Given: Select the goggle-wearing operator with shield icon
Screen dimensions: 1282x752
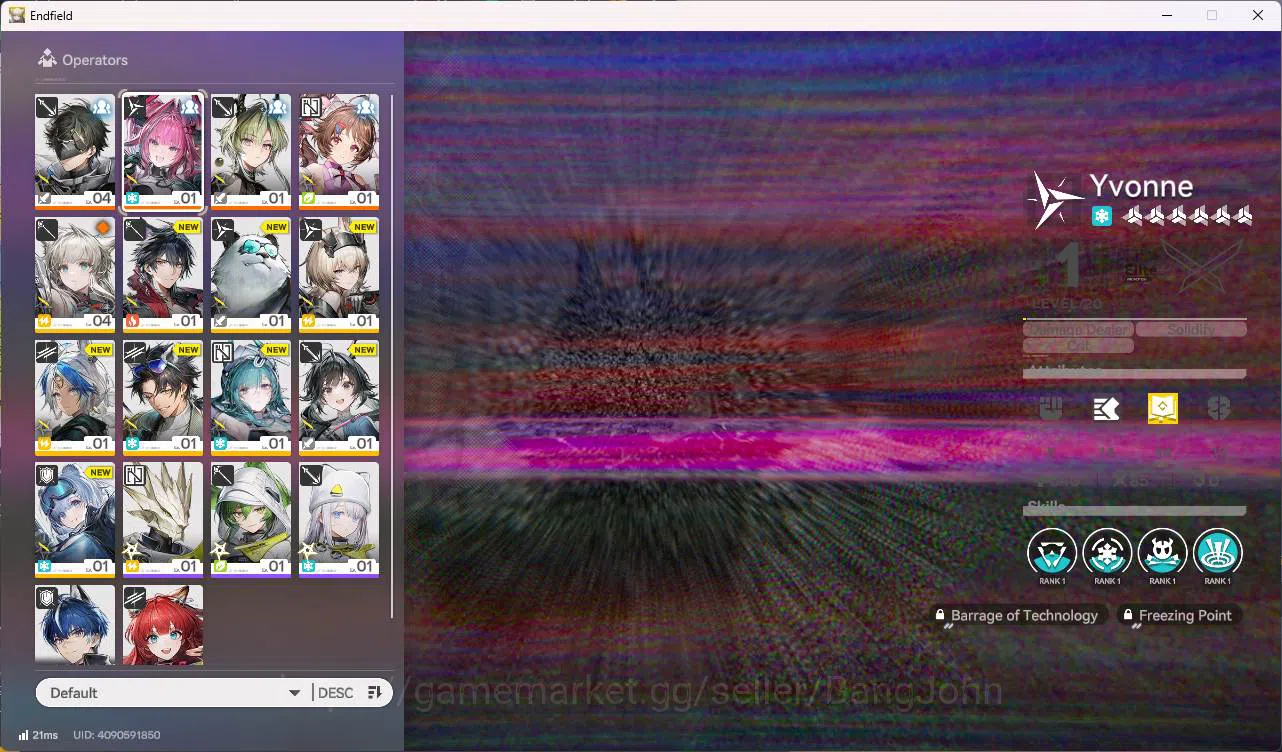Looking at the screenshot, I should point(75,520).
